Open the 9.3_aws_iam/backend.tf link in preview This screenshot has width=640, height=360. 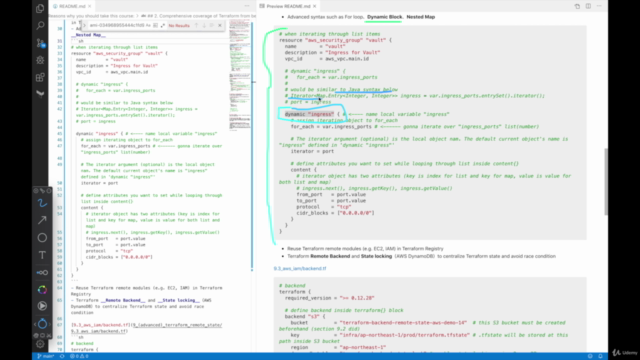(300, 269)
